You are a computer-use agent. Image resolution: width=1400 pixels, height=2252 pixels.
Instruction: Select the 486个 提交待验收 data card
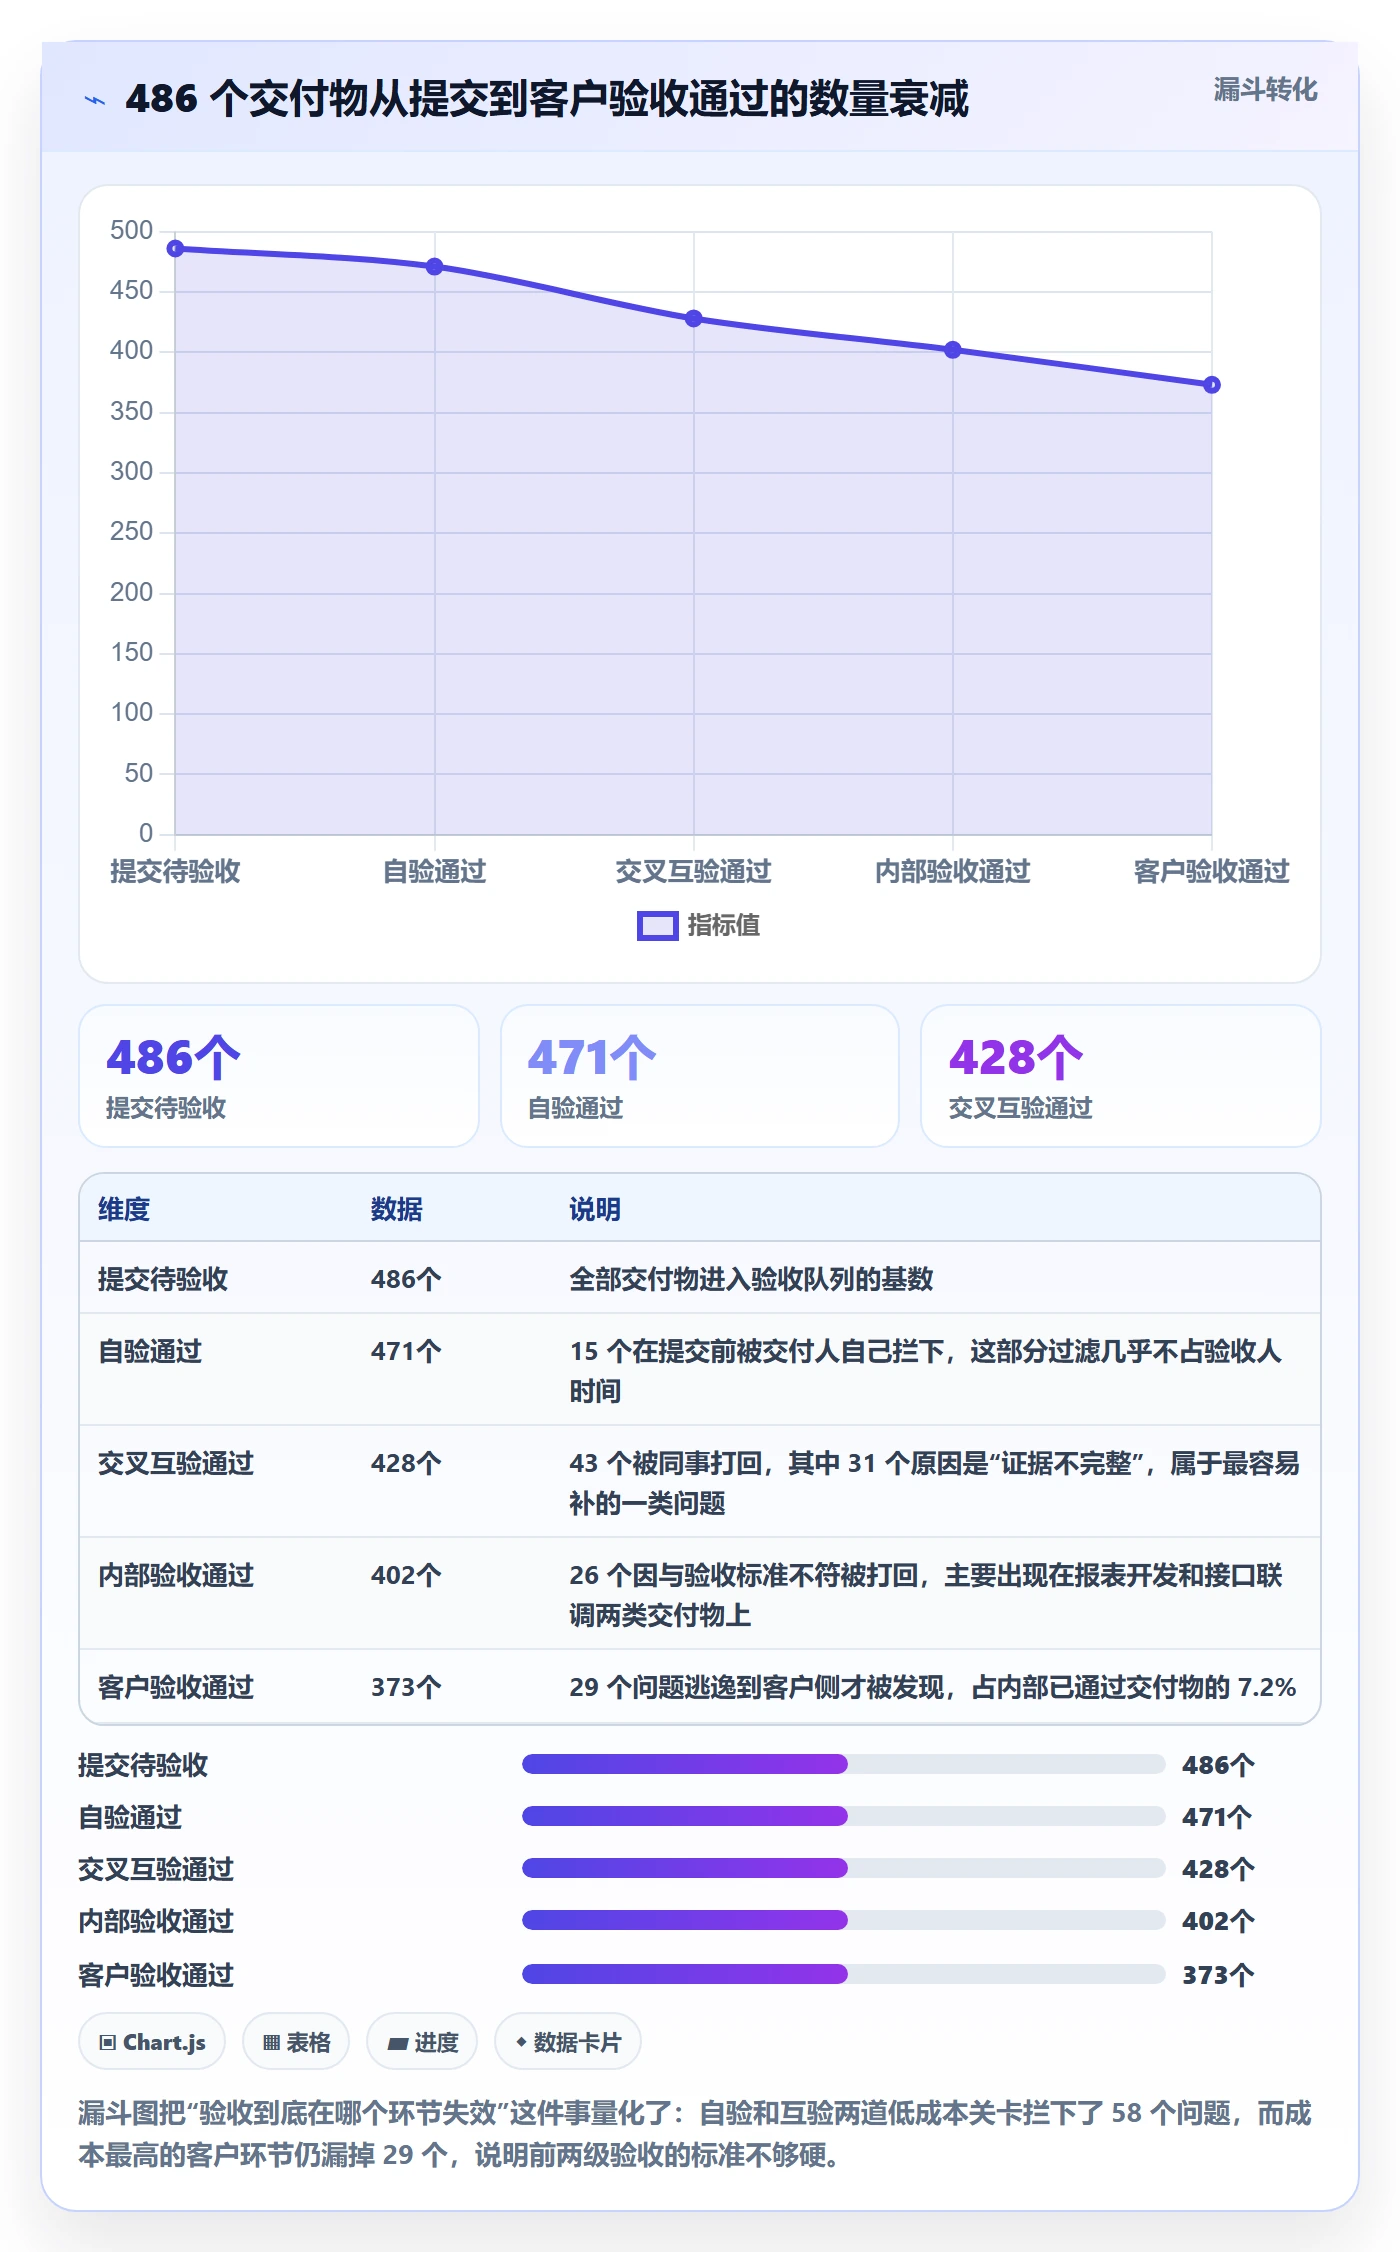[279, 1076]
